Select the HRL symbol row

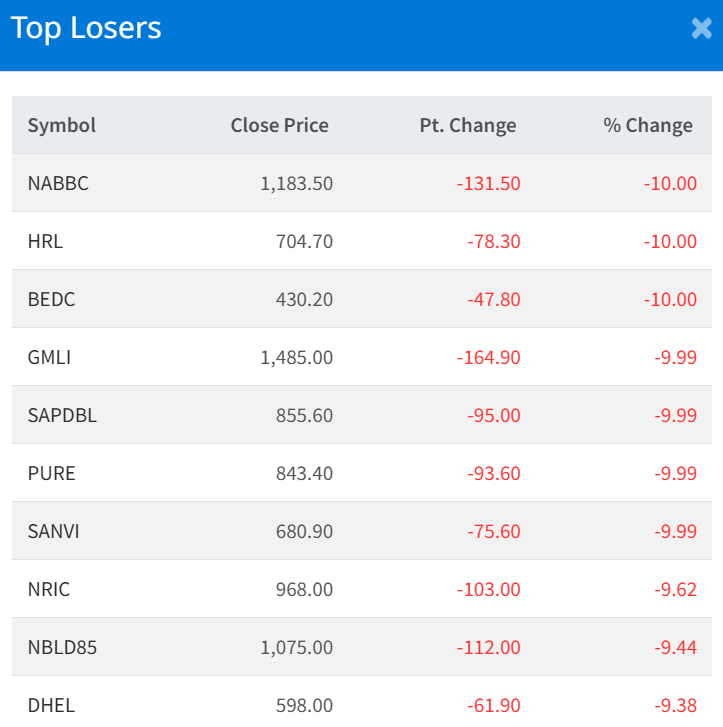pos(45,241)
